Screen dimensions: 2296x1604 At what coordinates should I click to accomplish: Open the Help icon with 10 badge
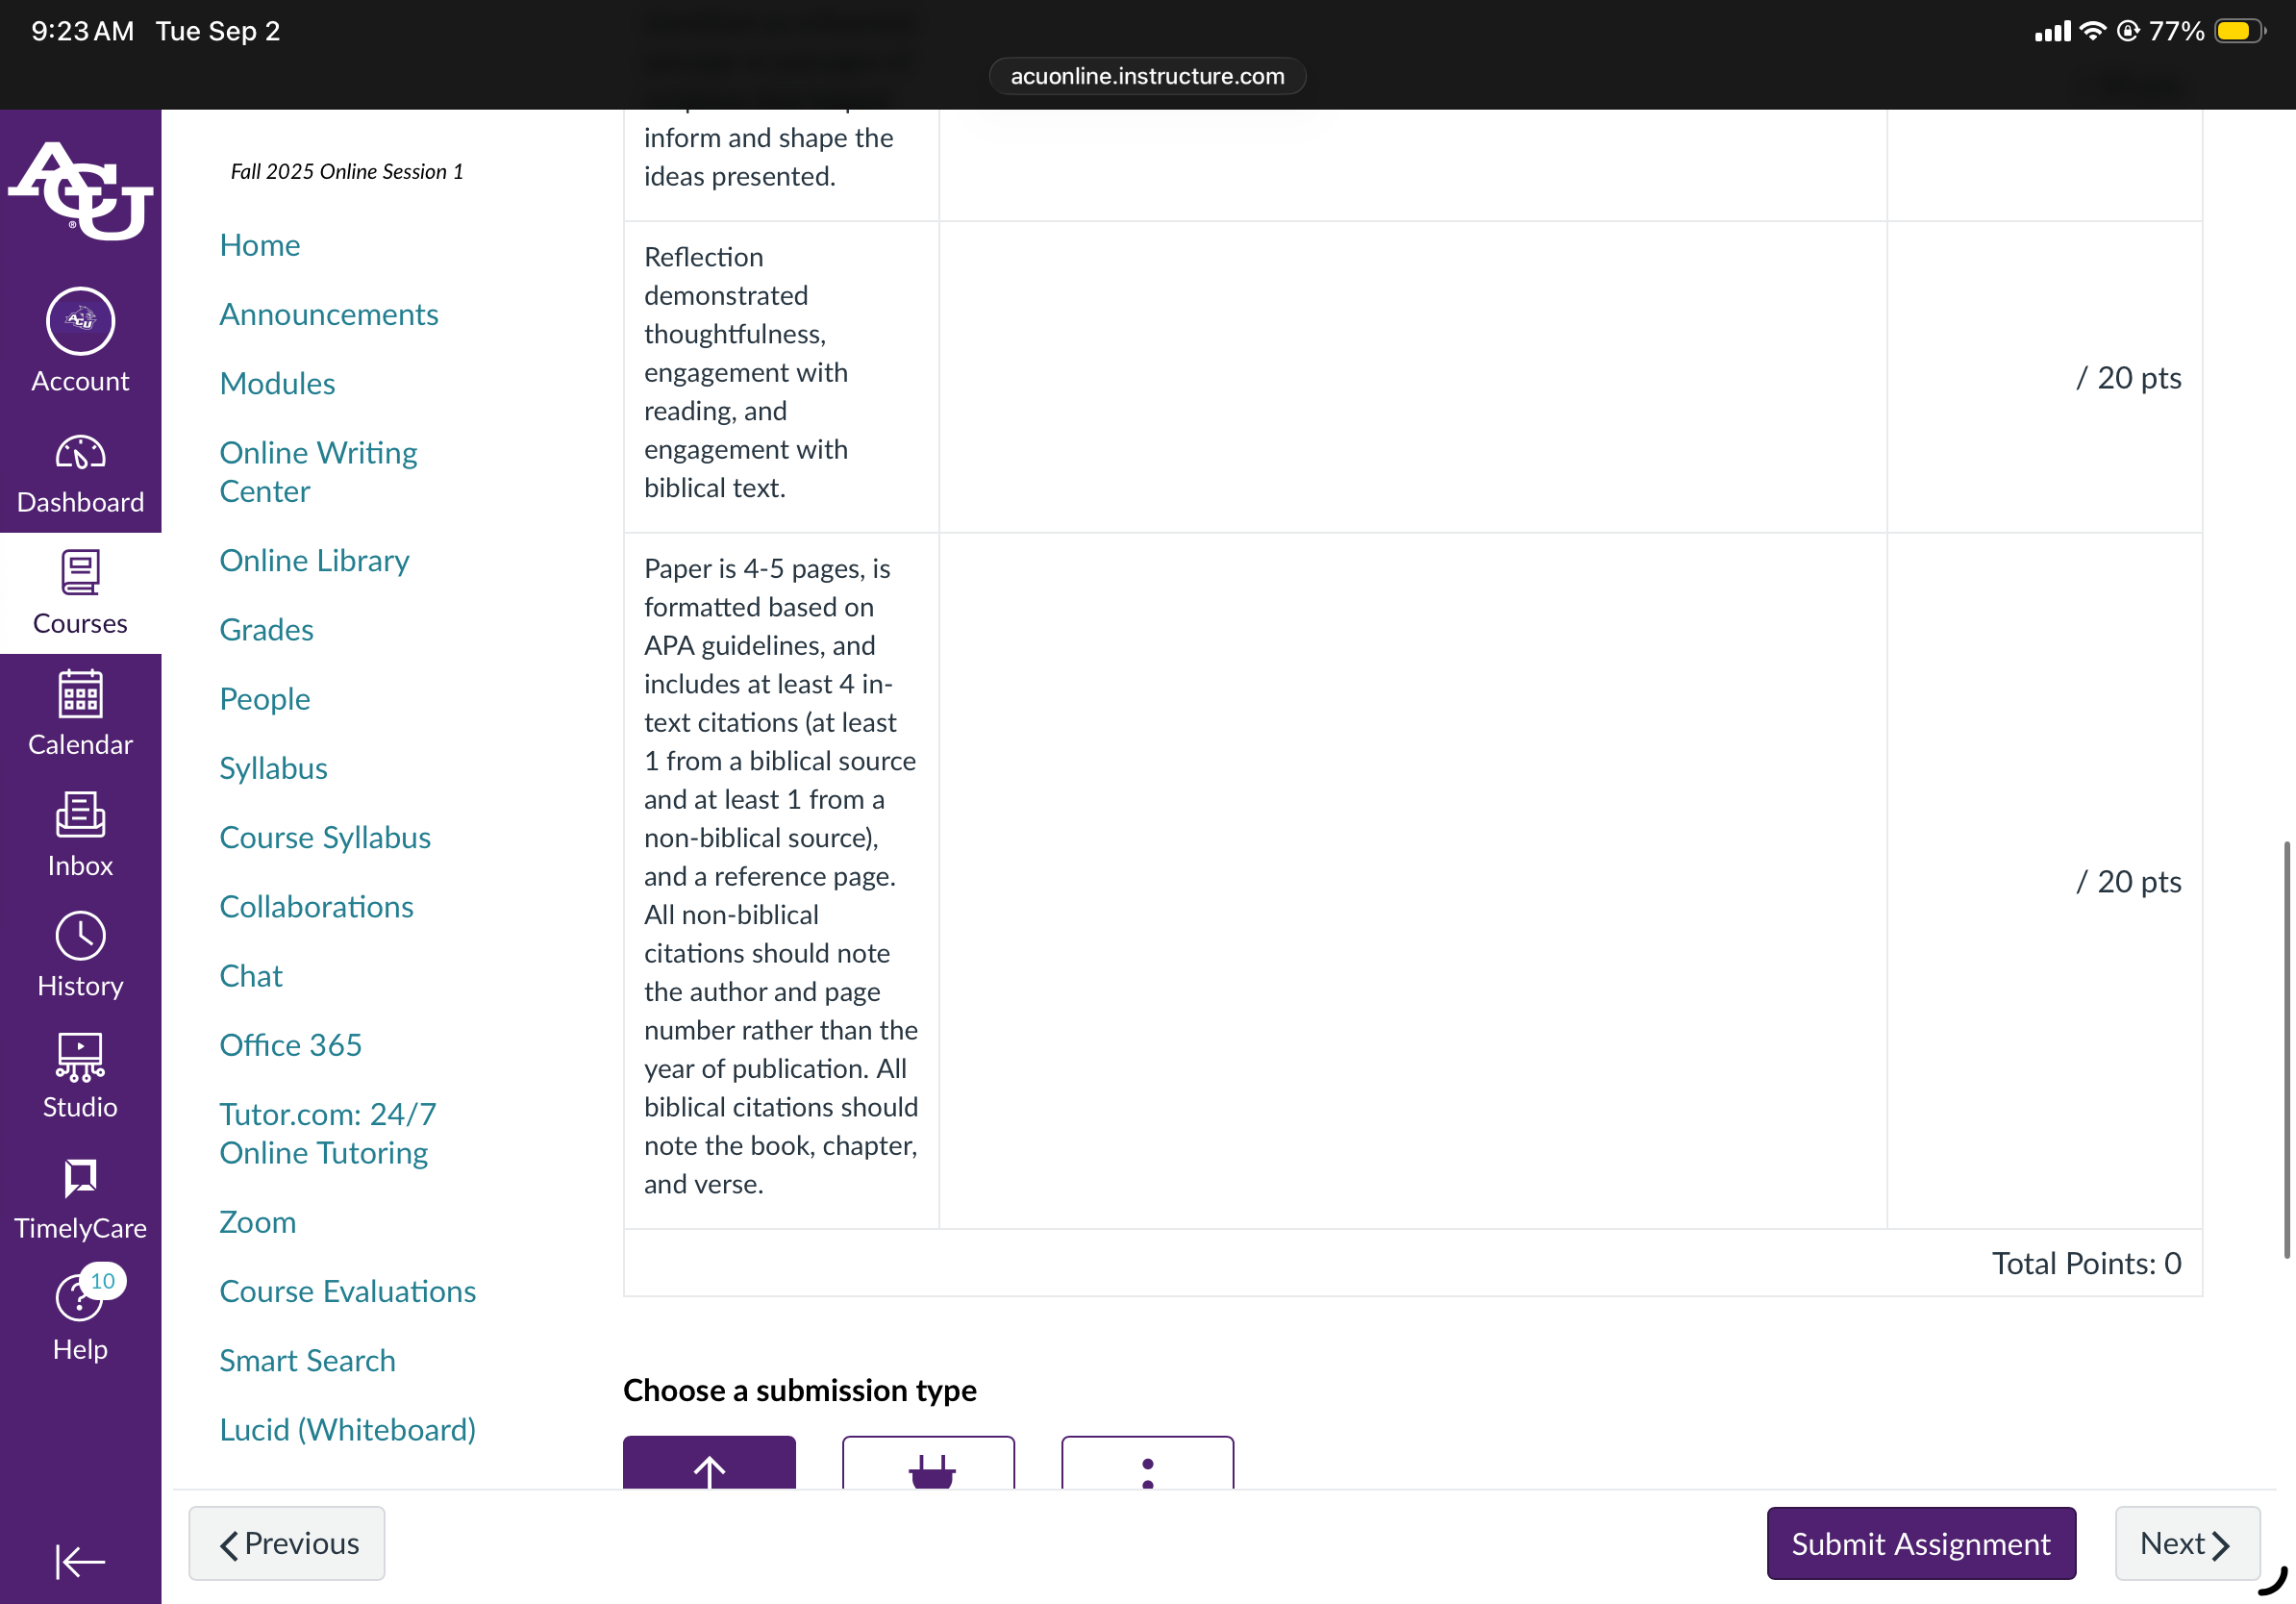80,1298
